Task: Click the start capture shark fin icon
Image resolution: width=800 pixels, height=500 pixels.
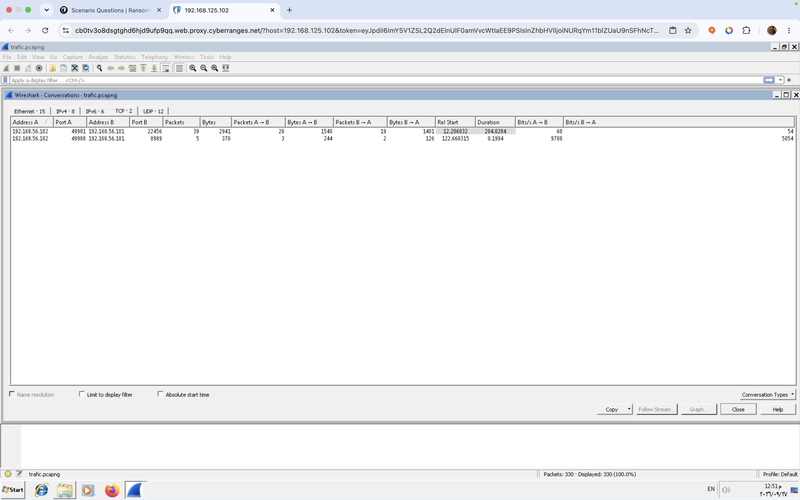Action: point(6,68)
